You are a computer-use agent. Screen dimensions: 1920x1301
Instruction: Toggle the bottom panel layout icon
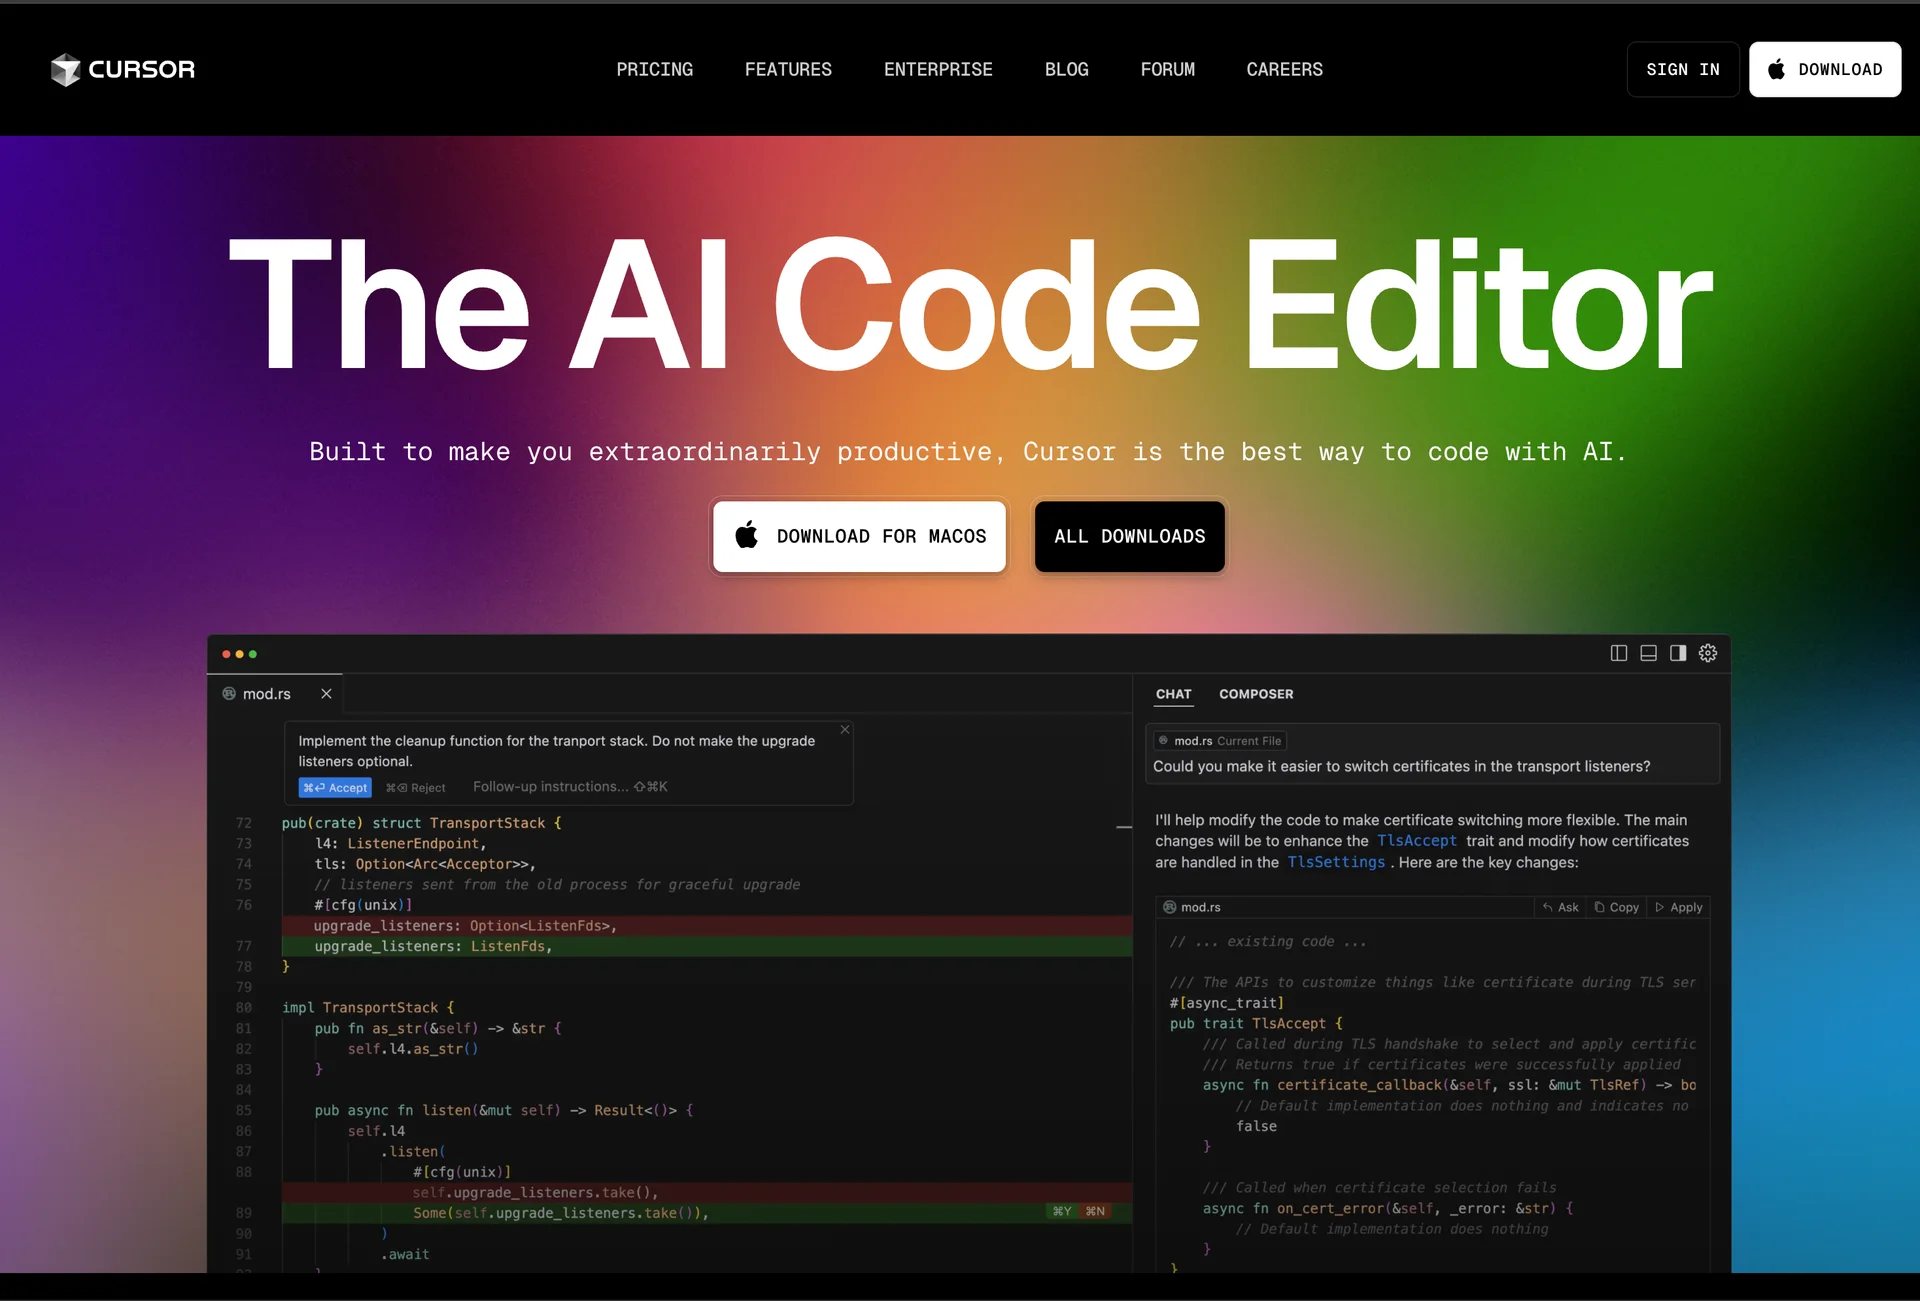1649,653
